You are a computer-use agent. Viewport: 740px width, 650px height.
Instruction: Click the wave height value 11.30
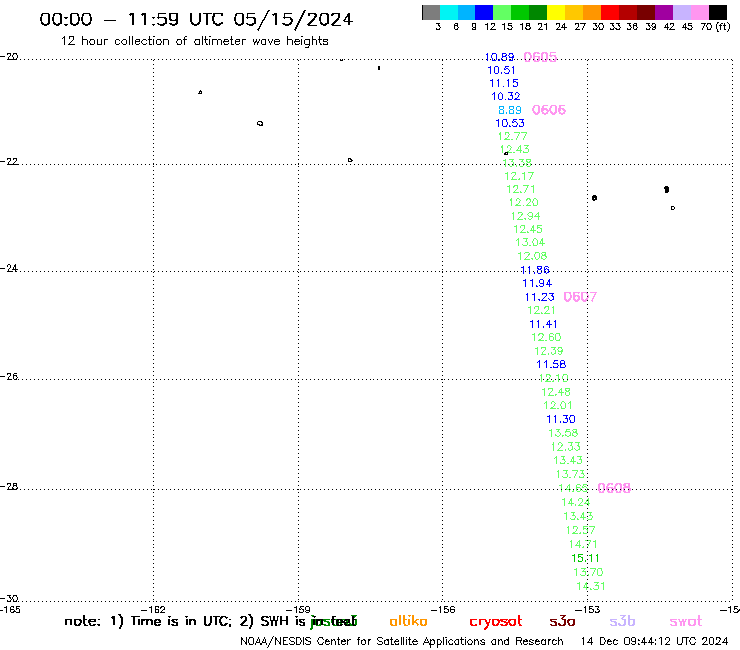coord(561,419)
